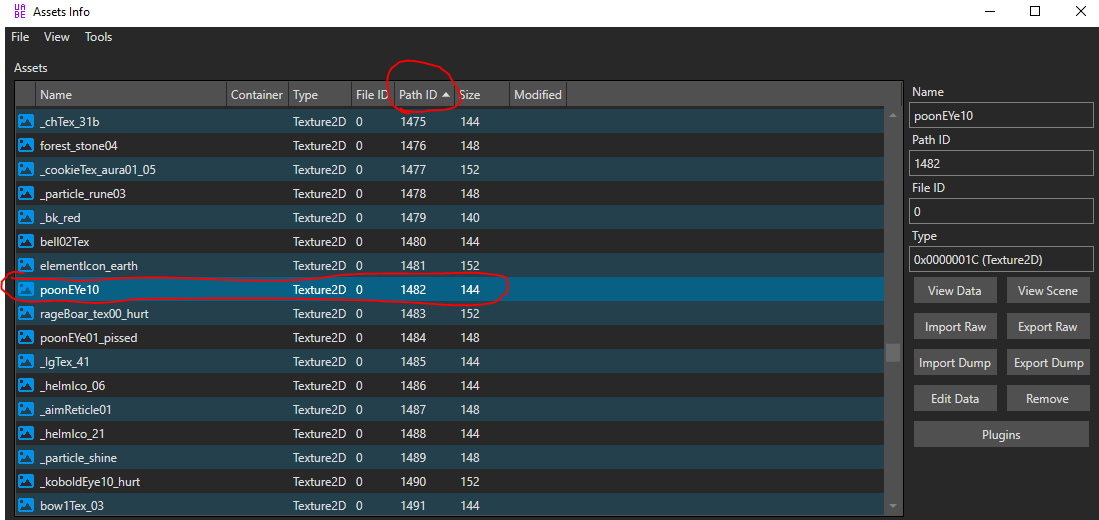The image size is (1099, 520).
Task: Click the Export Dump button
Action: (1047, 363)
